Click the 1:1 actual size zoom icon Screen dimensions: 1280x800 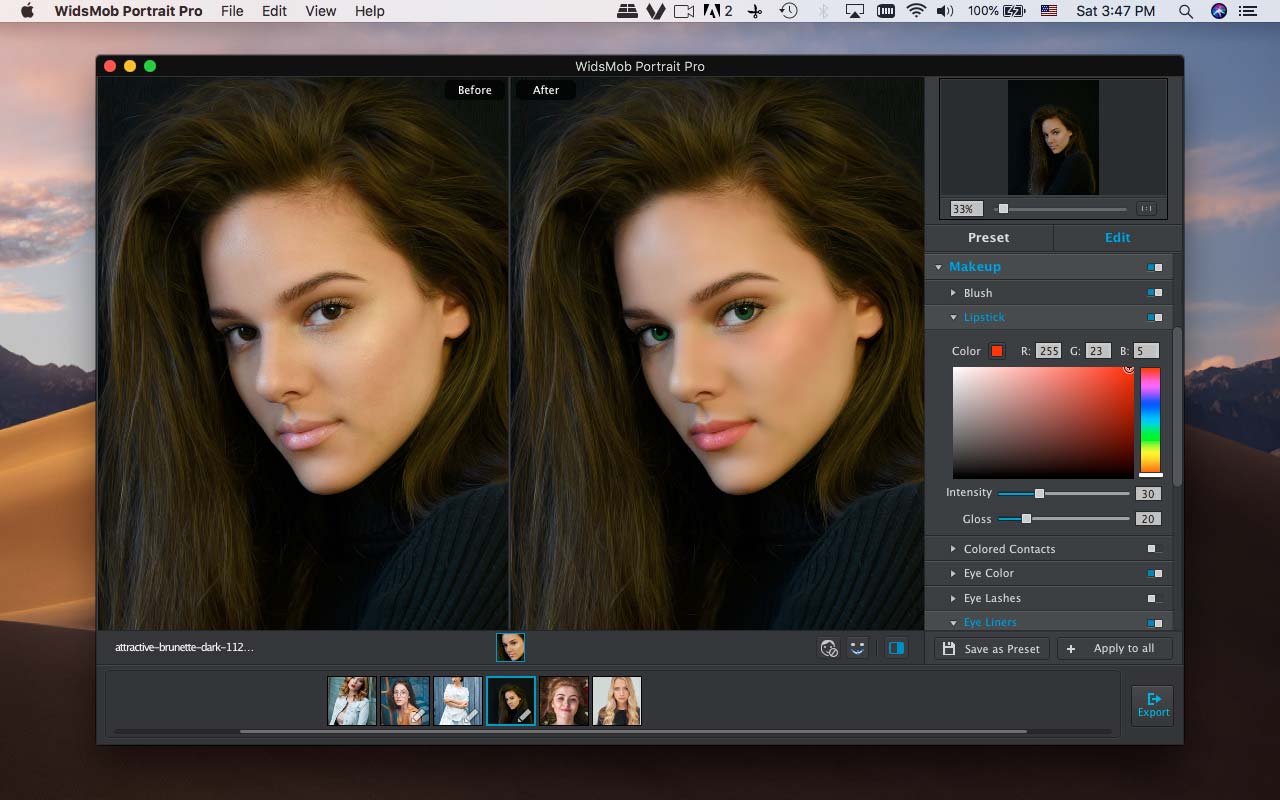click(x=1146, y=209)
